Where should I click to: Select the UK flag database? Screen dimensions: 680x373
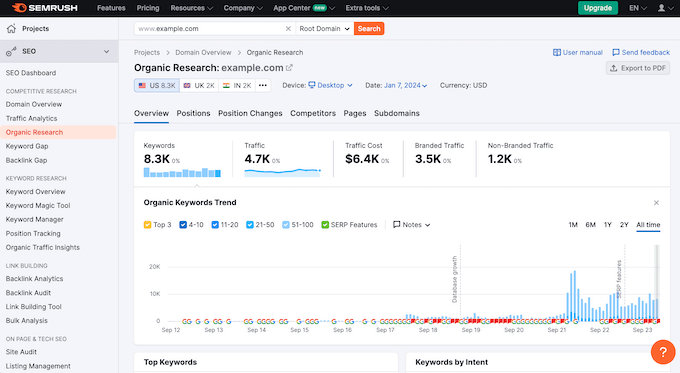pyautogui.click(x=199, y=85)
